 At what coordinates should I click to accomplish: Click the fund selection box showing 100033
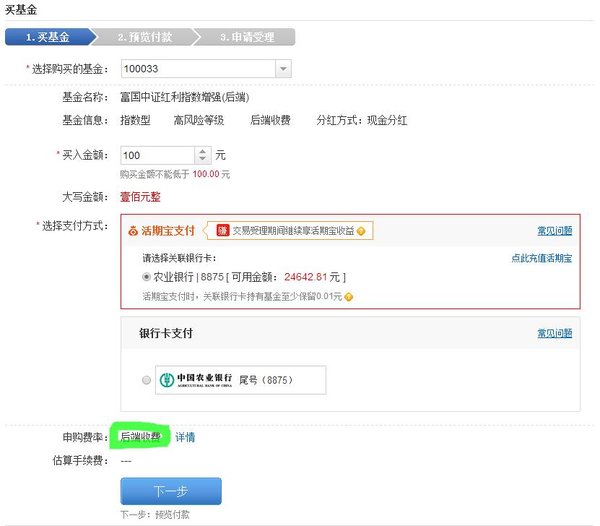point(206,69)
